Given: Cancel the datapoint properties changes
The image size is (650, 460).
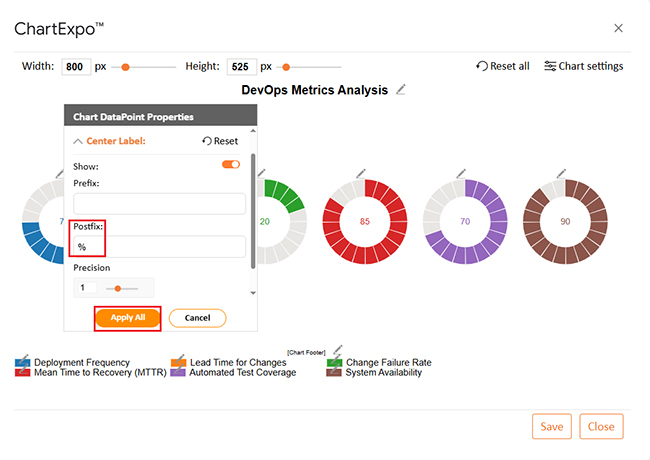Looking at the screenshot, I should click(197, 317).
